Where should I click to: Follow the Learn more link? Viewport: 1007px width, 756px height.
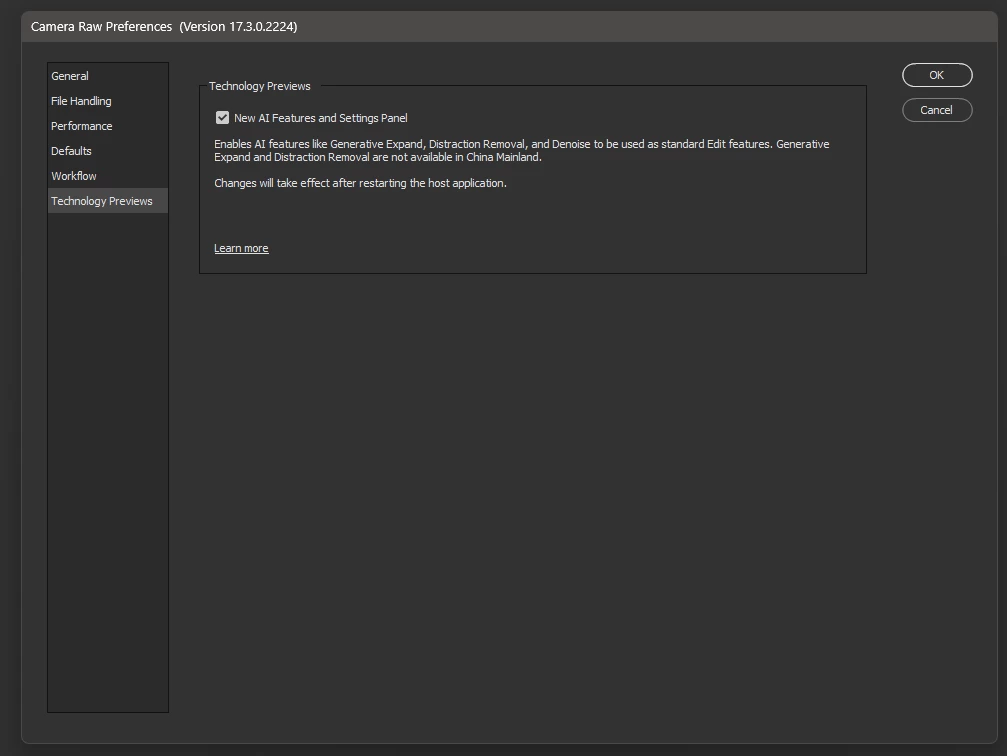coord(241,249)
